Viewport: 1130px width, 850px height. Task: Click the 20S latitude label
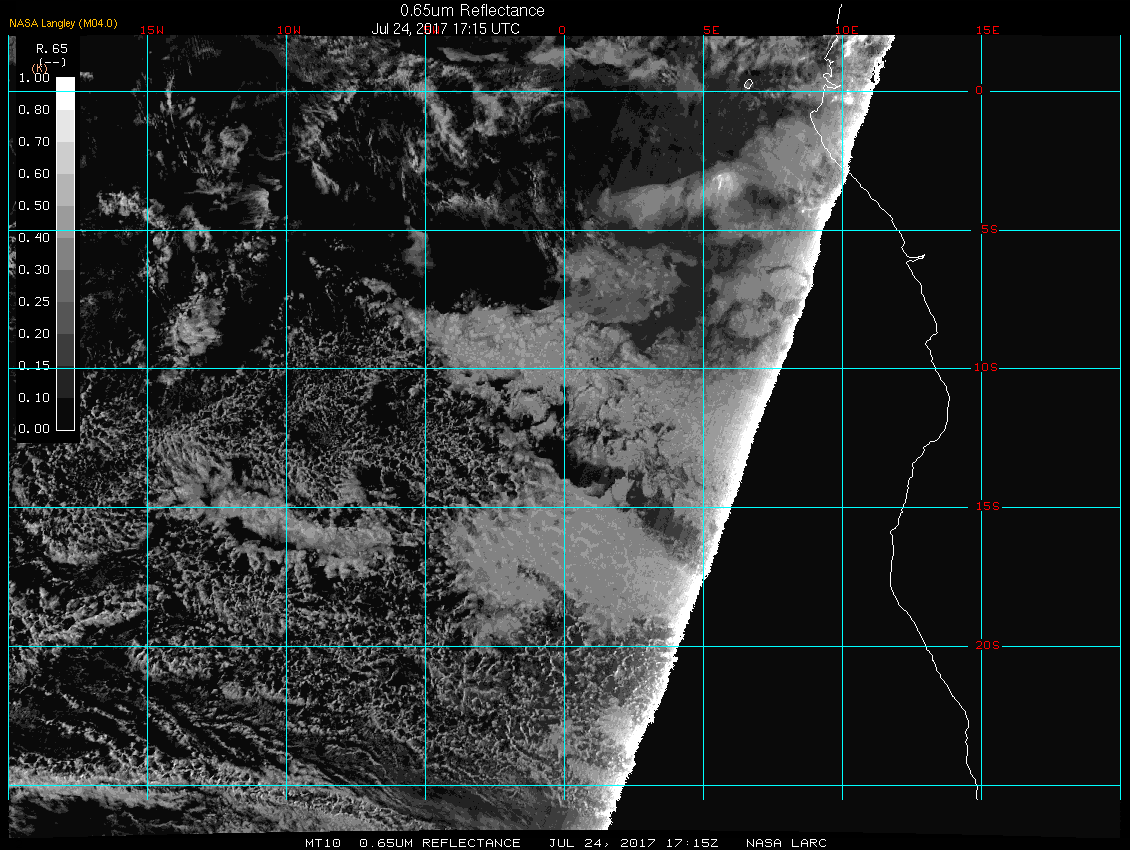coord(987,645)
